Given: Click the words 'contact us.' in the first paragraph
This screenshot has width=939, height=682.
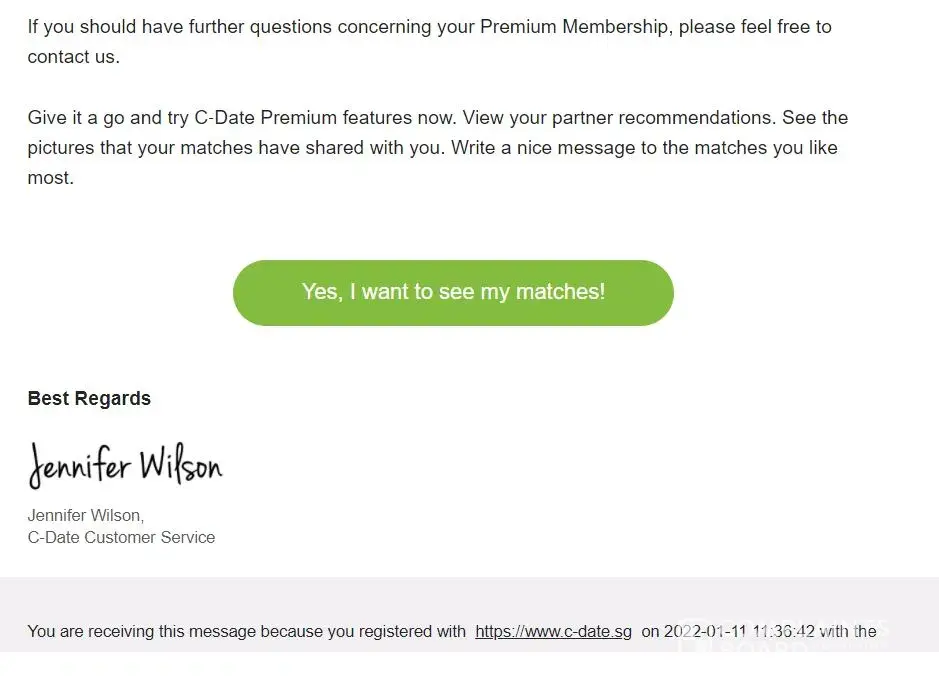Looking at the screenshot, I should pyautogui.click(x=73, y=57).
